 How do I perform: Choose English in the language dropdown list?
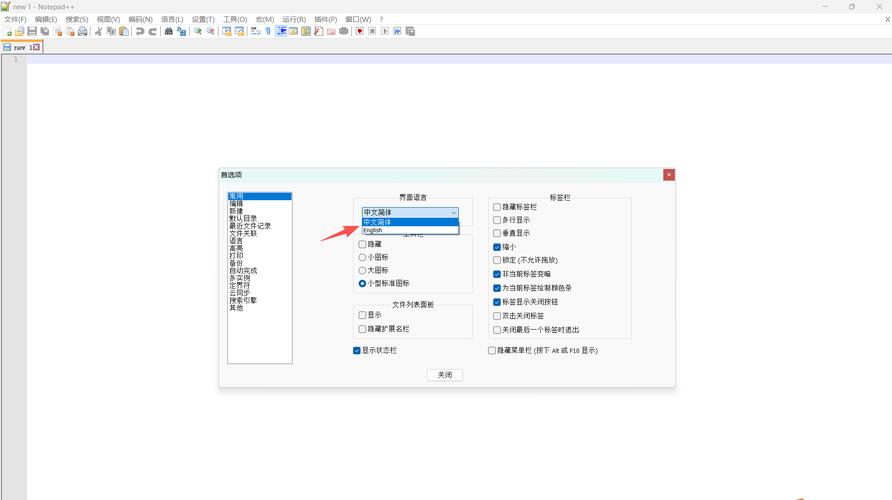coord(410,230)
